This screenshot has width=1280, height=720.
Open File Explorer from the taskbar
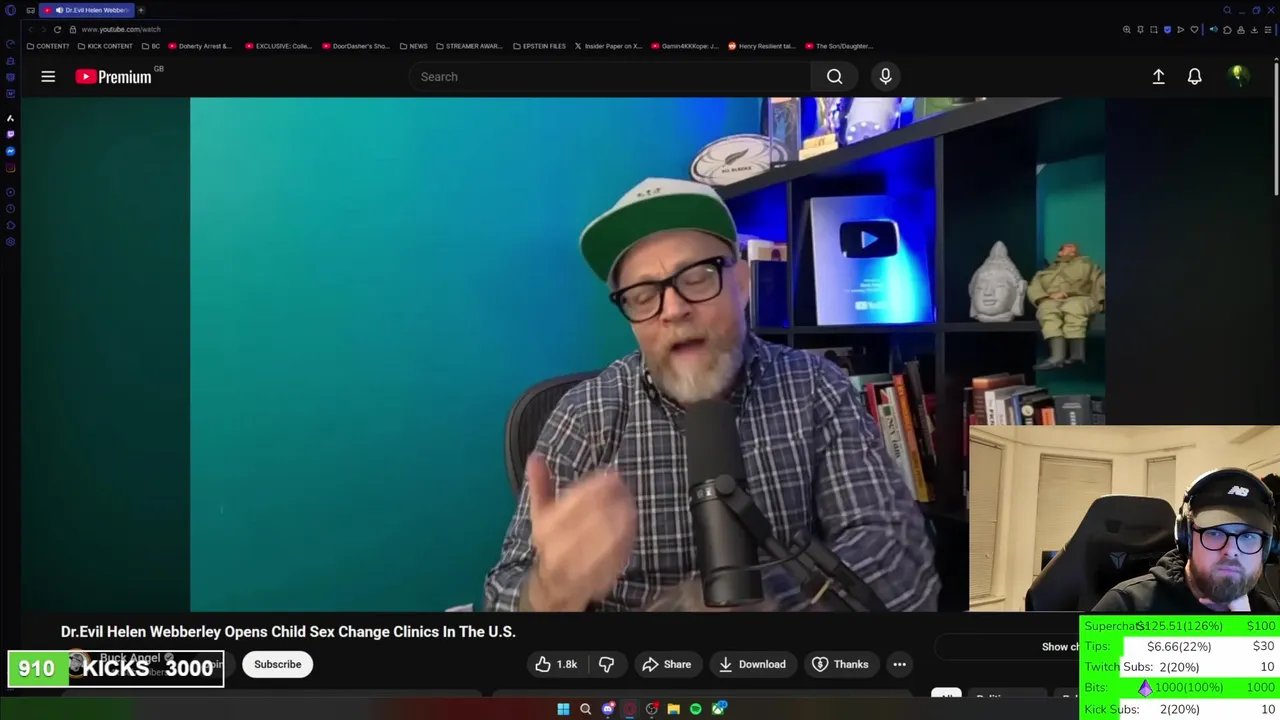(x=674, y=709)
